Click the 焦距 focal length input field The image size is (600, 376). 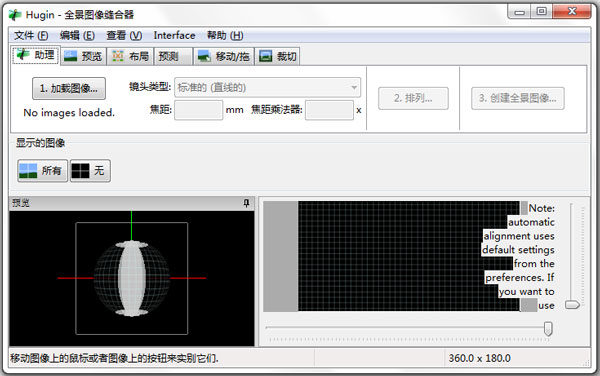(199, 110)
